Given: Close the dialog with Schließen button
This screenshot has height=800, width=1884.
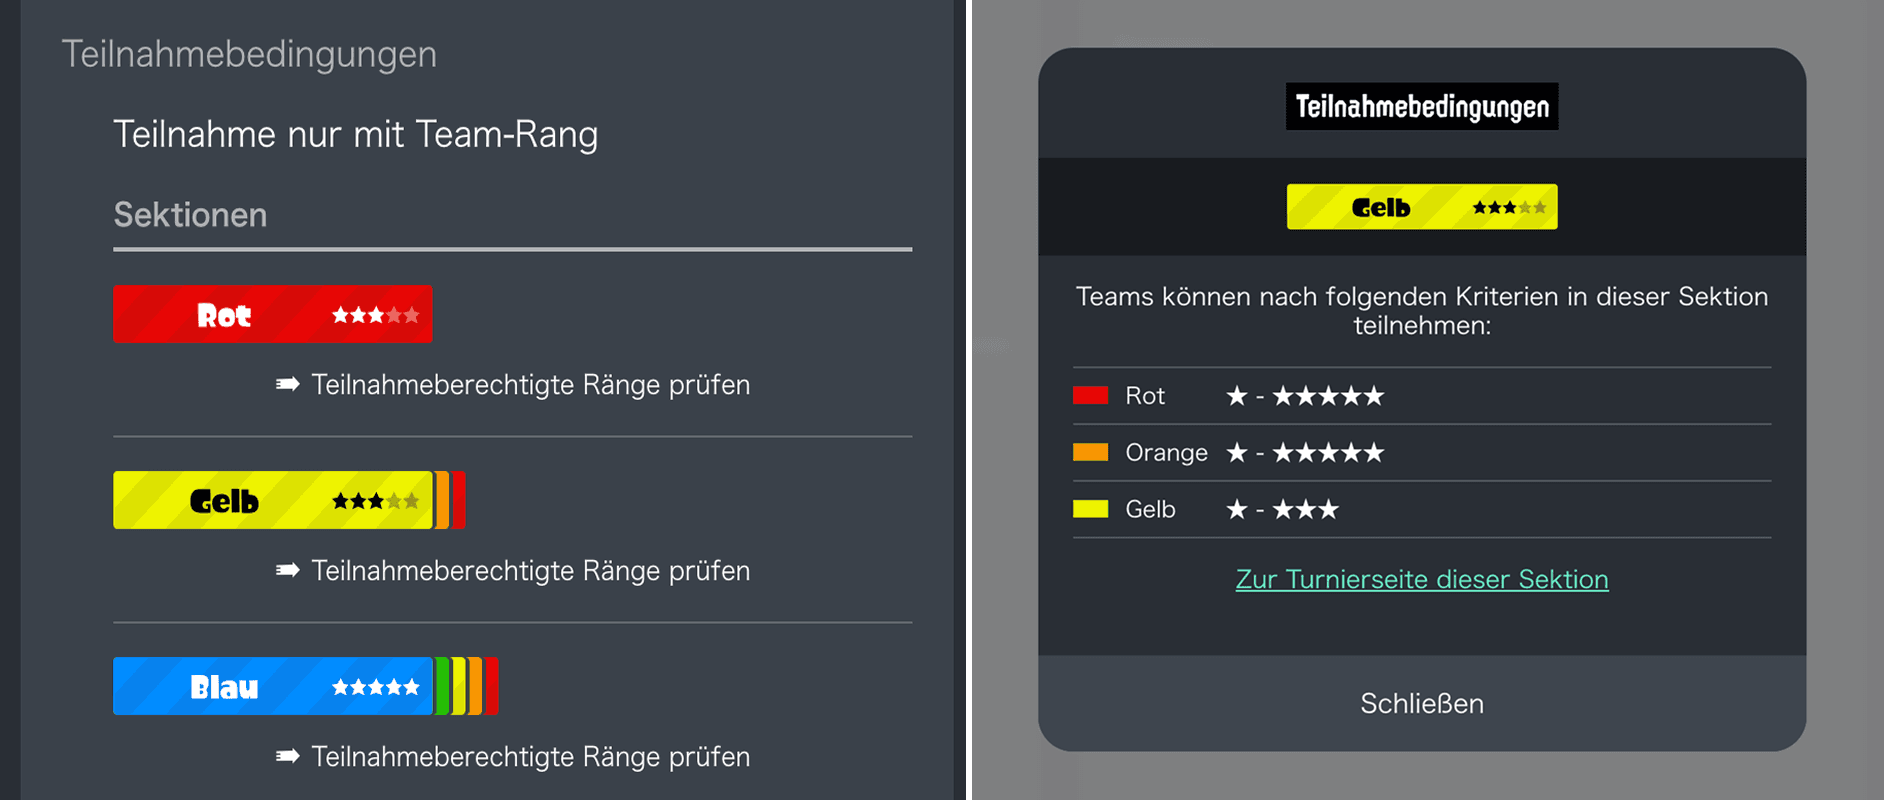Looking at the screenshot, I should (1422, 703).
